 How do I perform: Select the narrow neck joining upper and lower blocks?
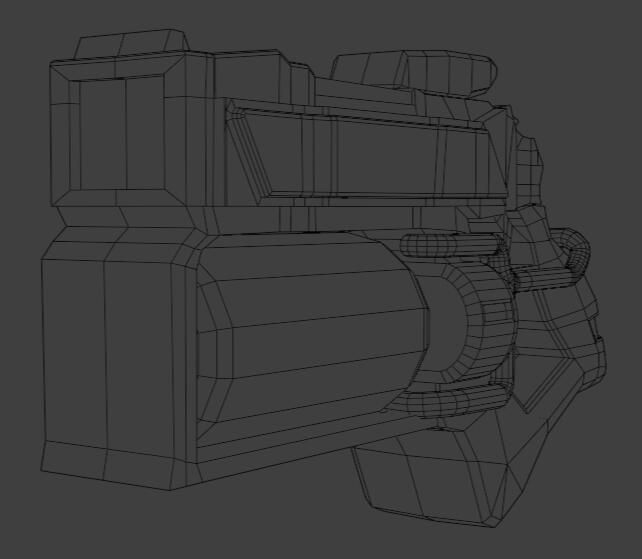pyautogui.click(x=130, y=215)
